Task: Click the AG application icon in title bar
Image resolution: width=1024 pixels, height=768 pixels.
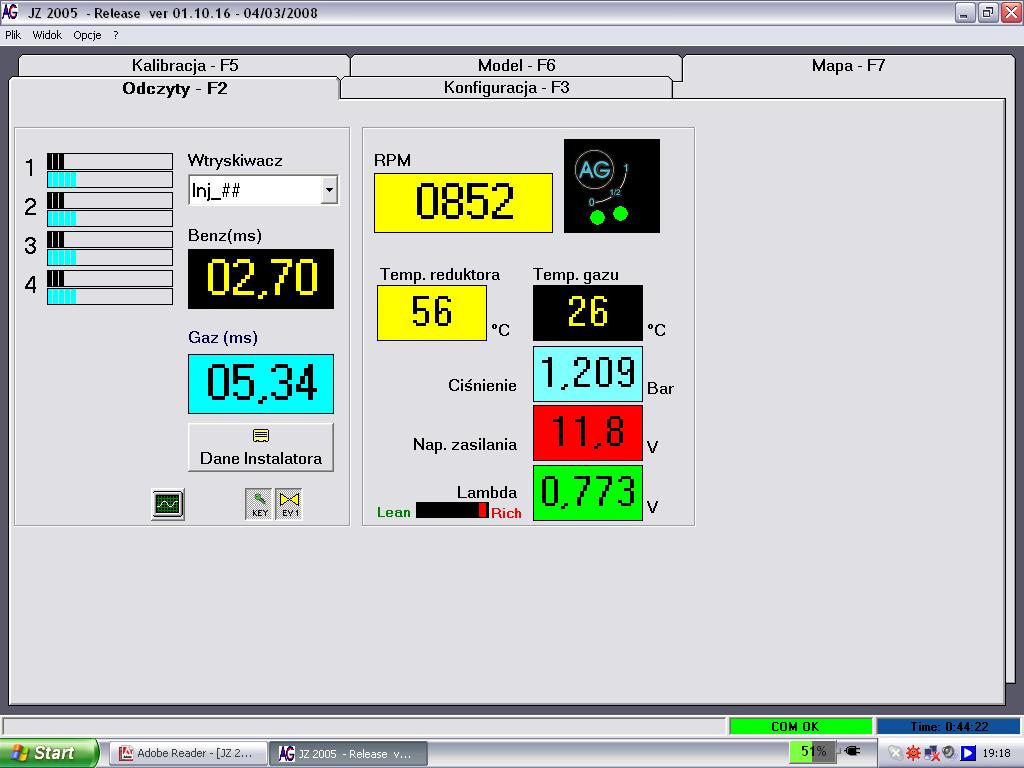Action: click(x=10, y=11)
